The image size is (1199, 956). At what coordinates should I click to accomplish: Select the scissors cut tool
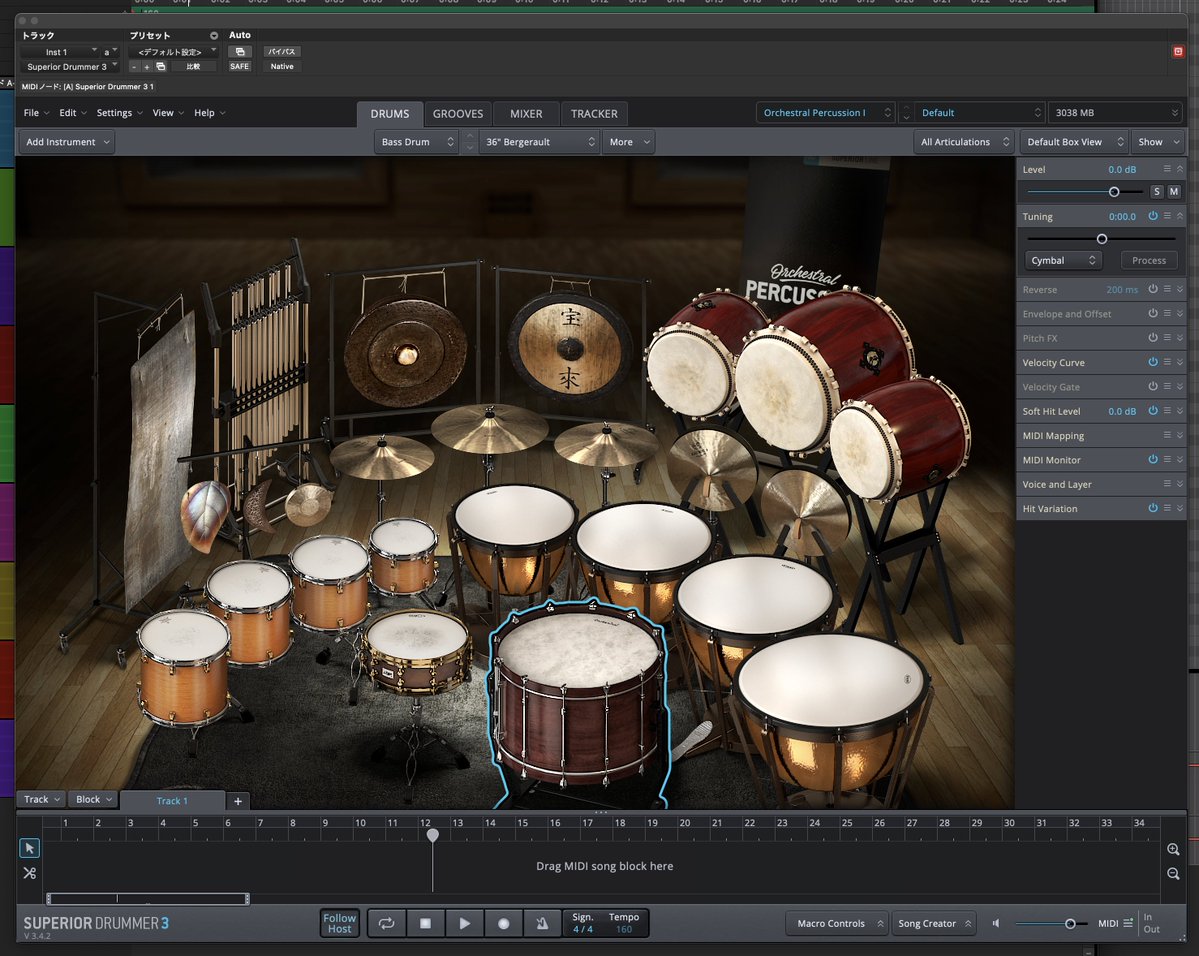(x=29, y=873)
